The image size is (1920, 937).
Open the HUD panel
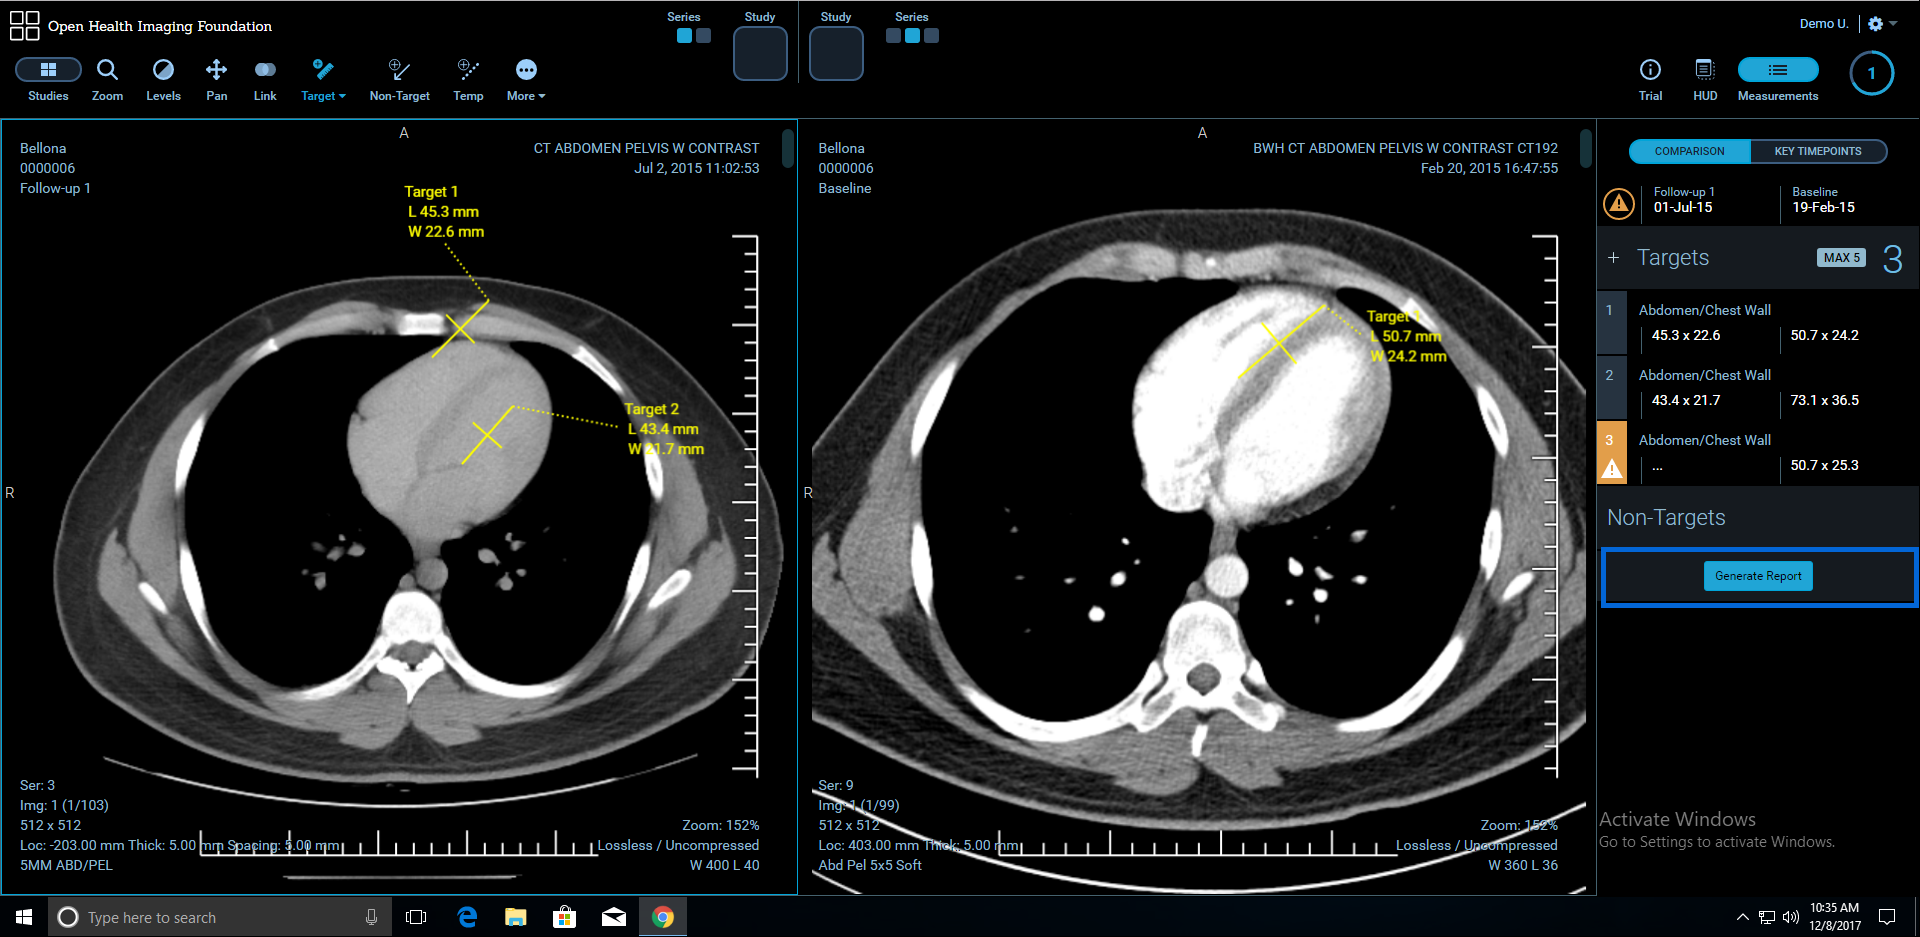(1705, 79)
